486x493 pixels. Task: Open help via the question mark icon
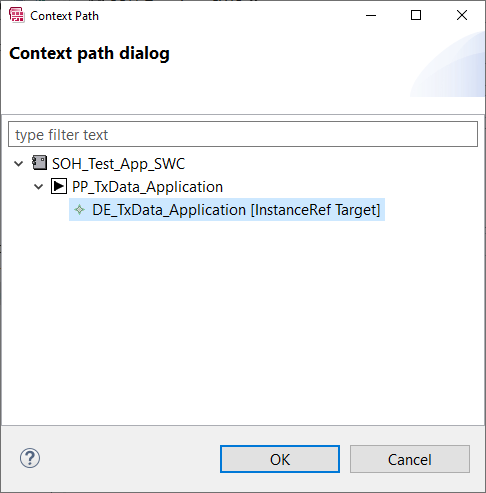click(30, 458)
